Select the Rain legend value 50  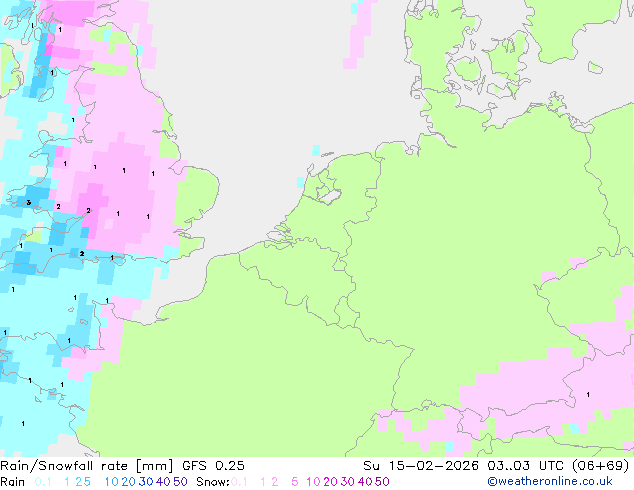click(x=180, y=482)
